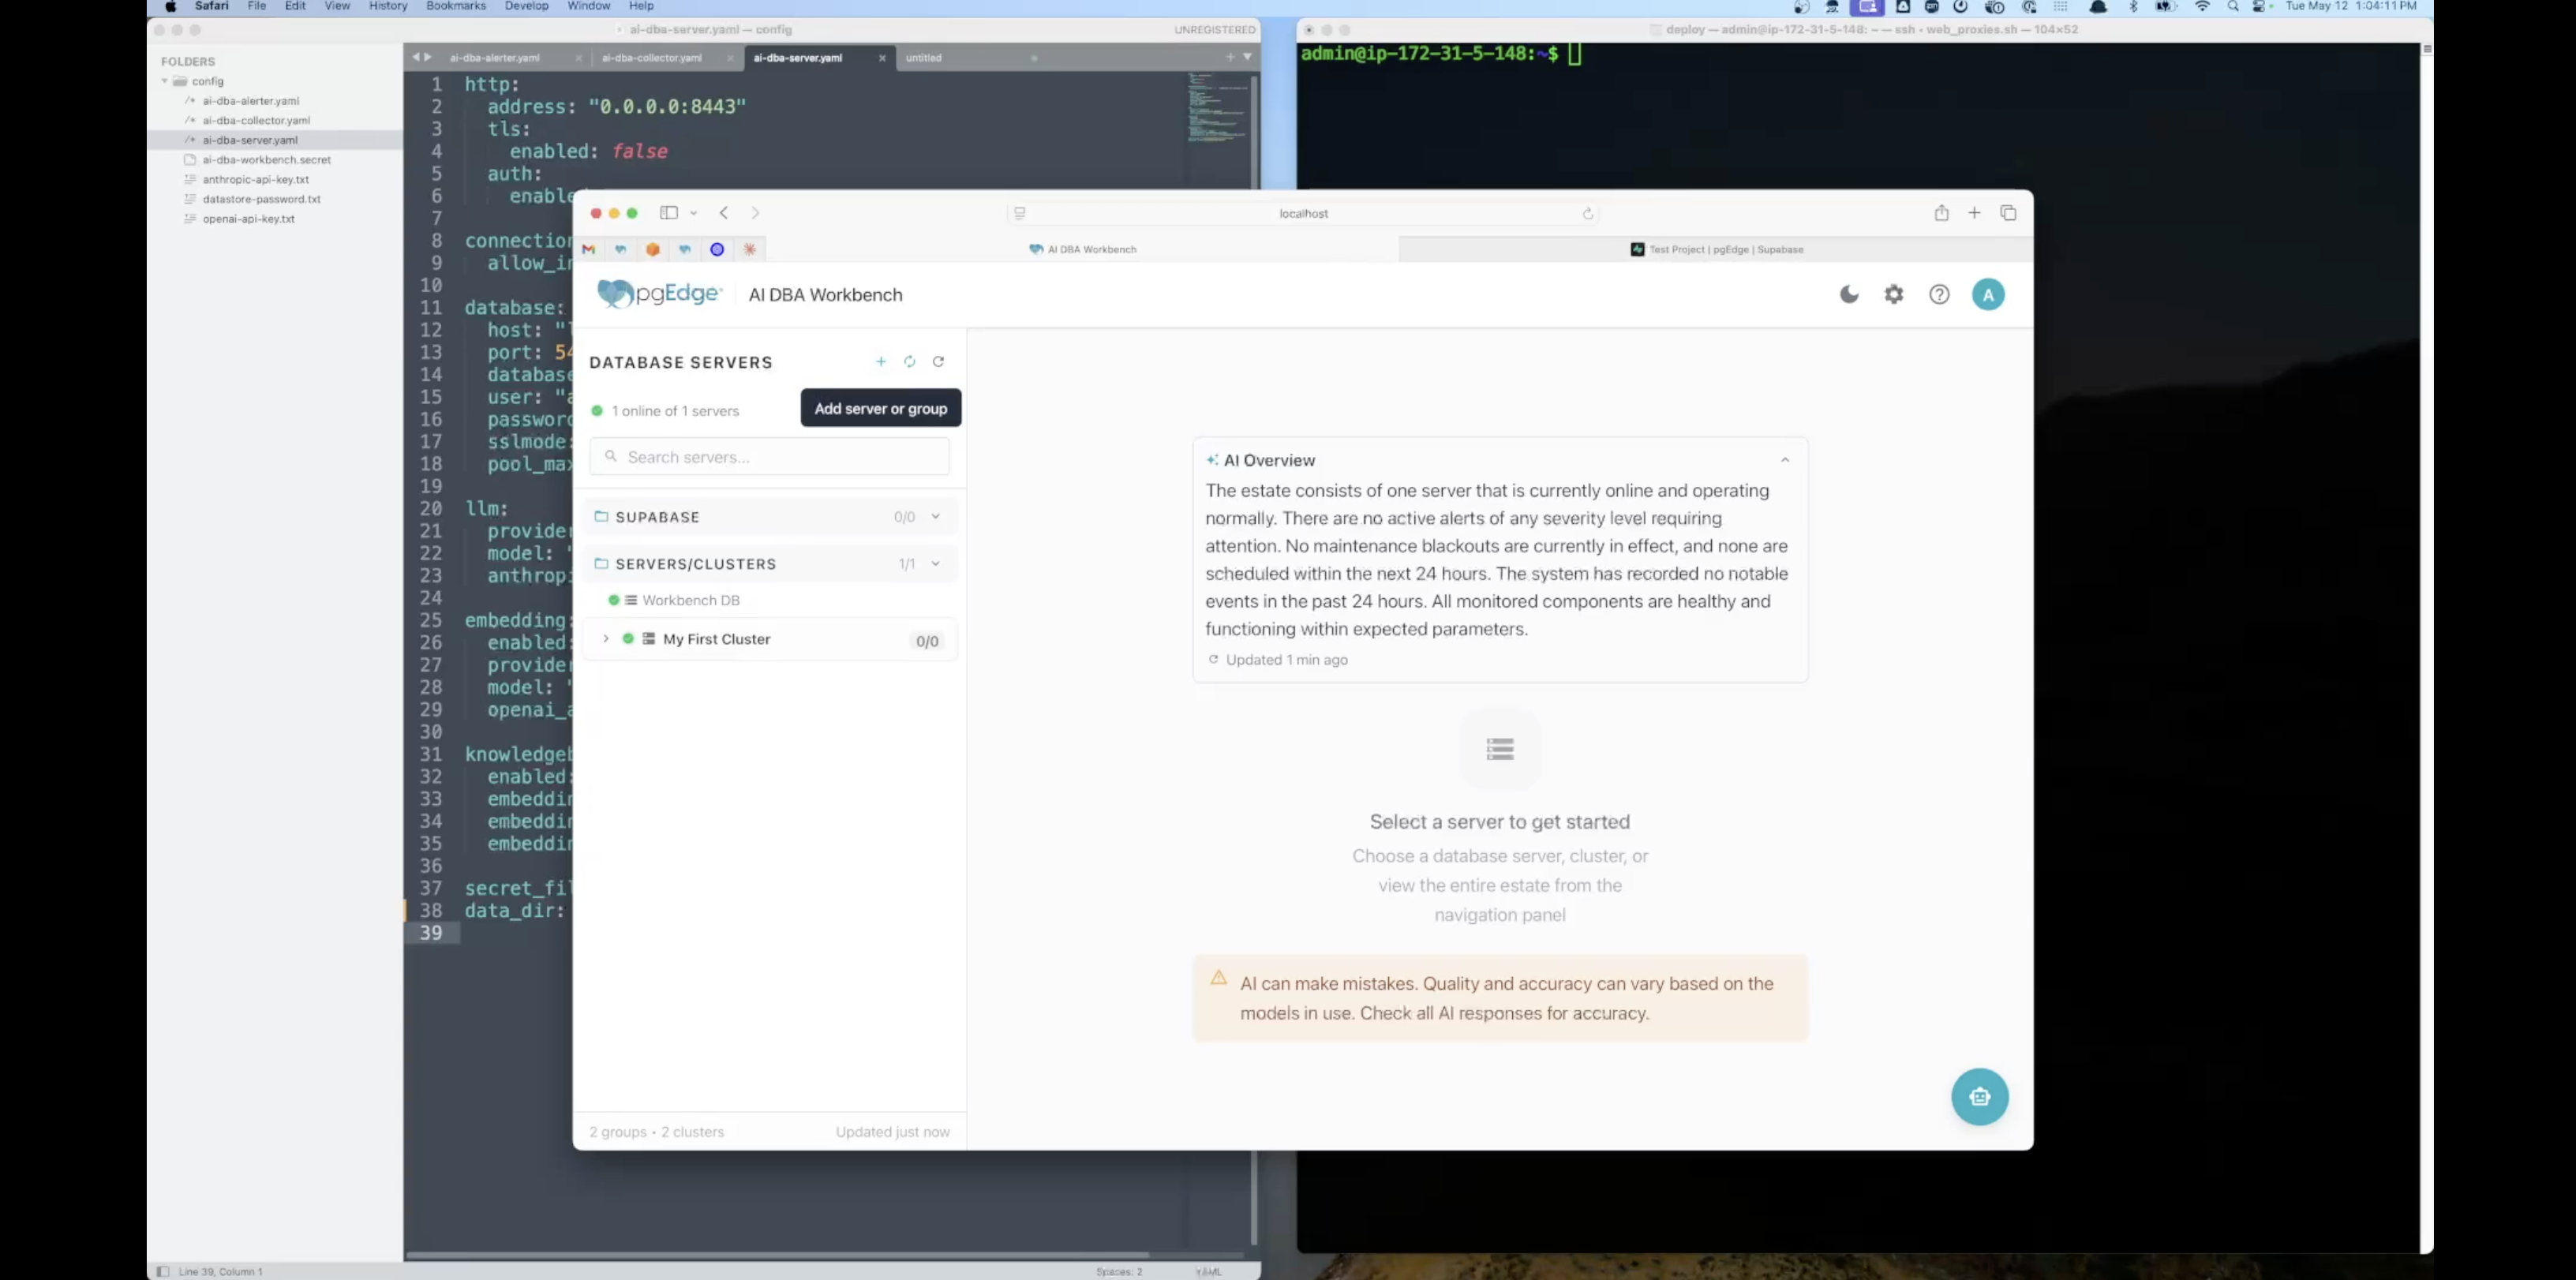Expand the SUPABASE group chevron
Viewport: 2576px width, 1280px height.
pyautogui.click(x=936, y=517)
